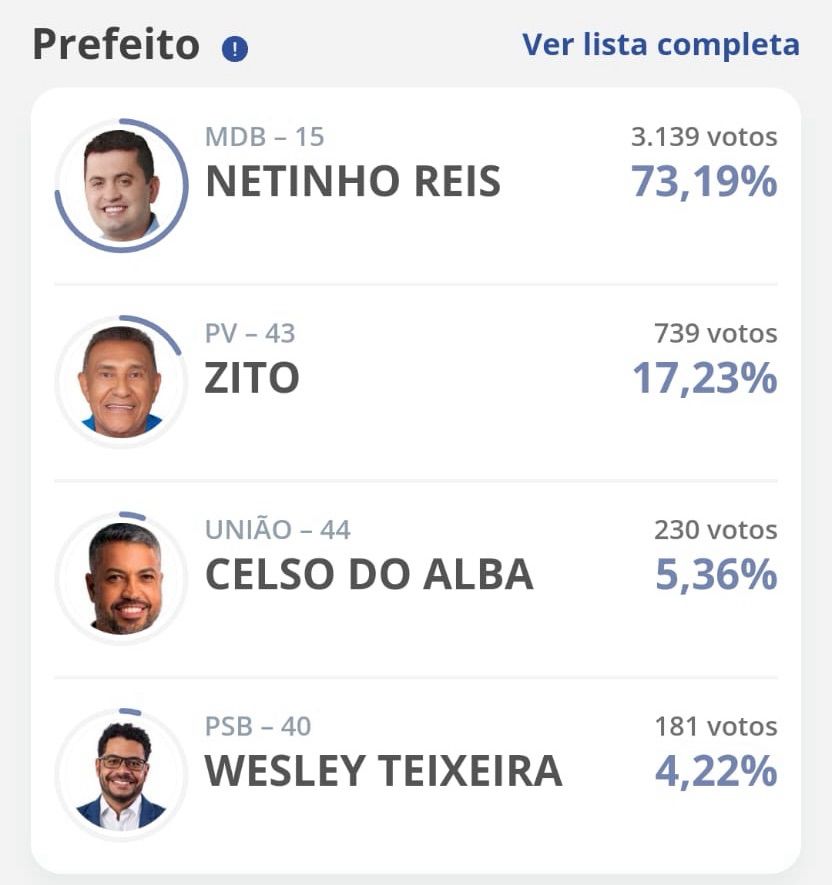Click the photo thumbnail next to NETINHO REIS
This screenshot has width=832, height=885.
pos(121,185)
